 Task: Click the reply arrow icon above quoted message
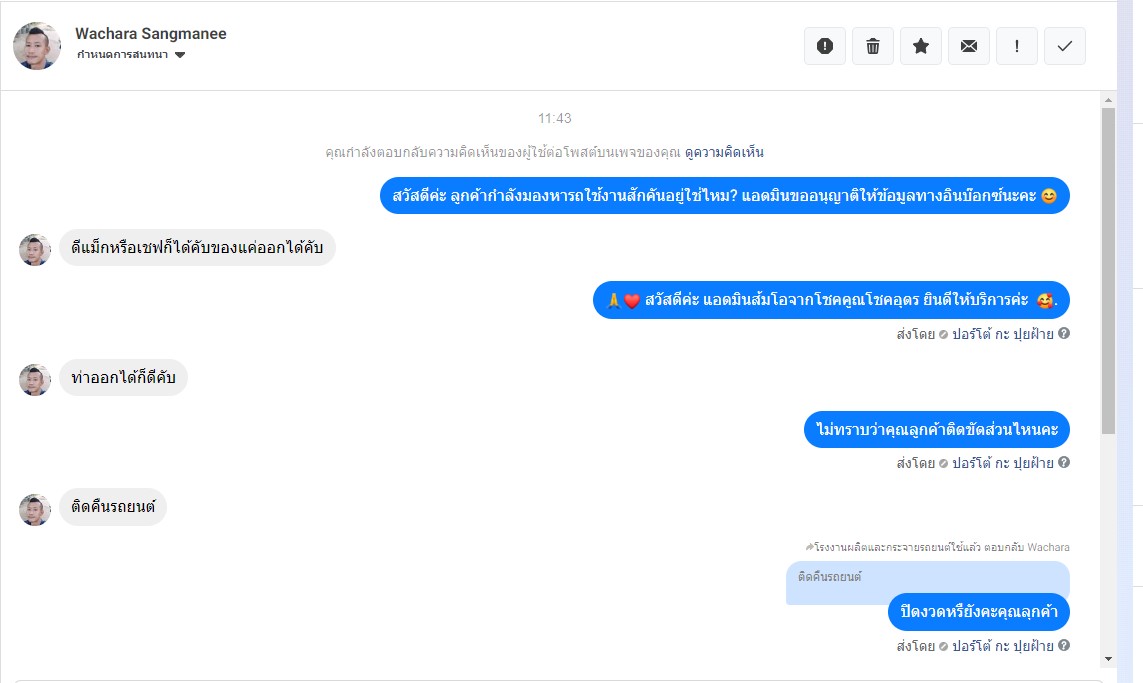point(809,547)
